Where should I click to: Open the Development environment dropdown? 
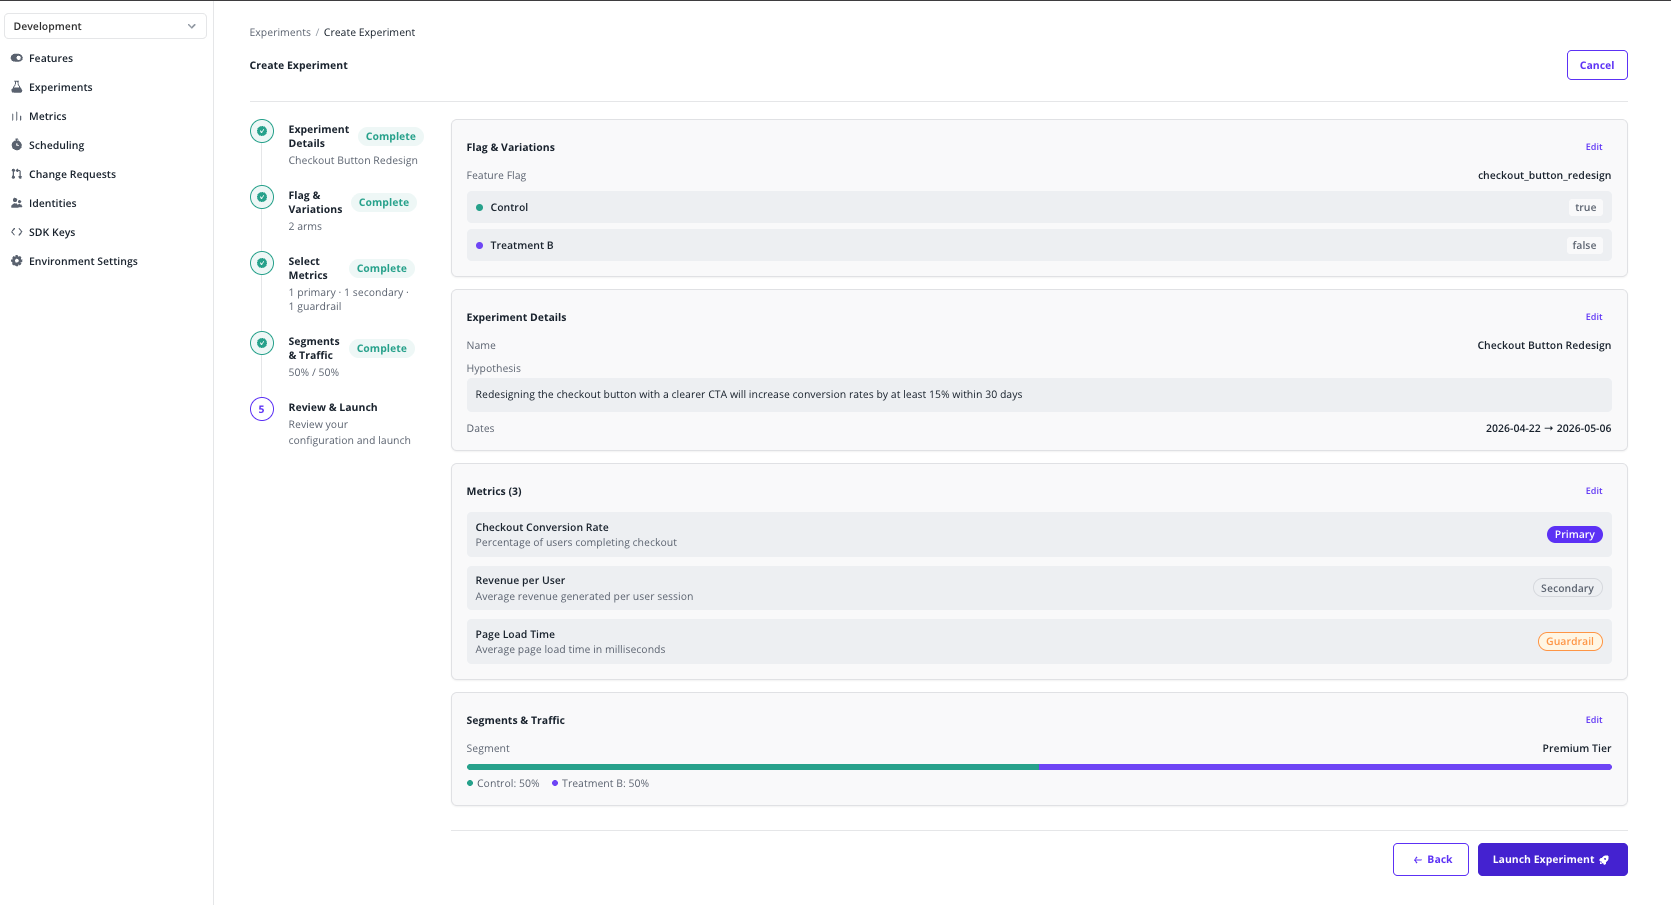click(x=105, y=26)
